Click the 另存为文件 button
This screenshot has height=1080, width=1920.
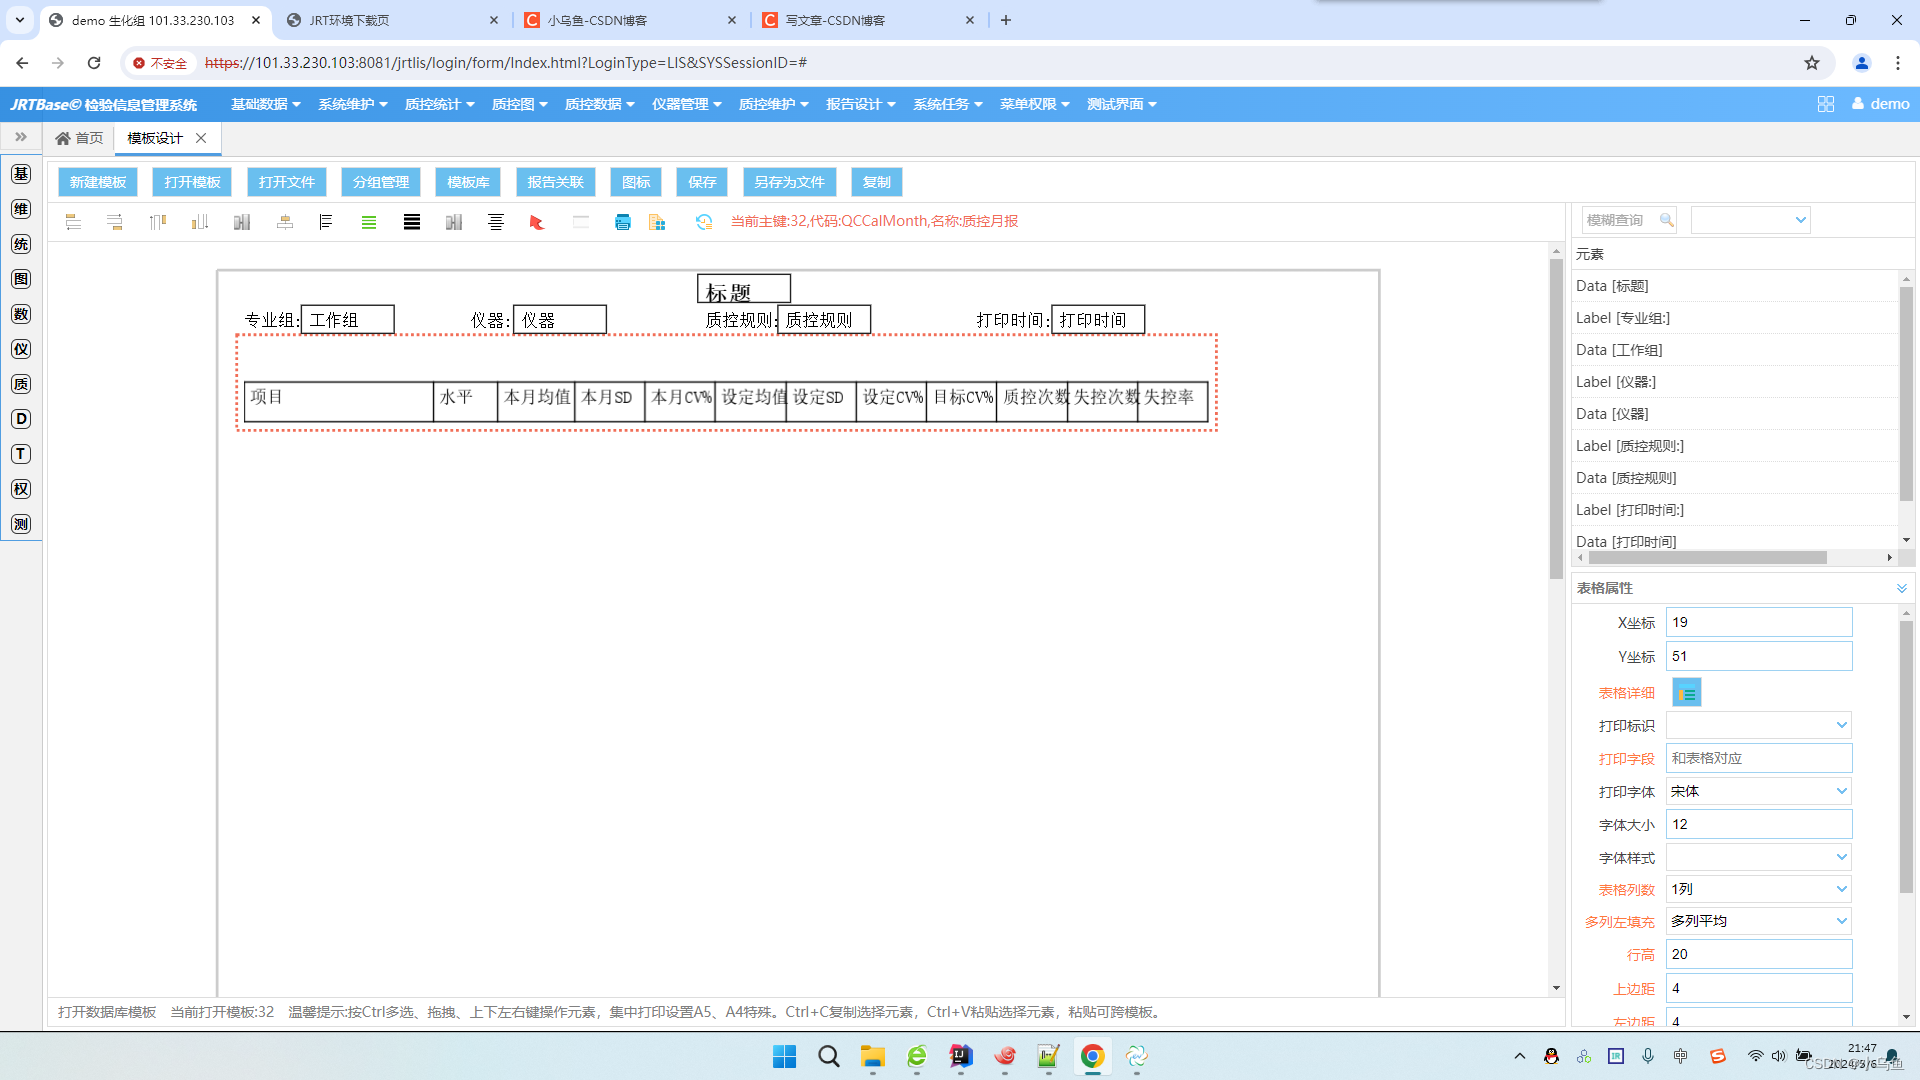click(x=789, y=182)
